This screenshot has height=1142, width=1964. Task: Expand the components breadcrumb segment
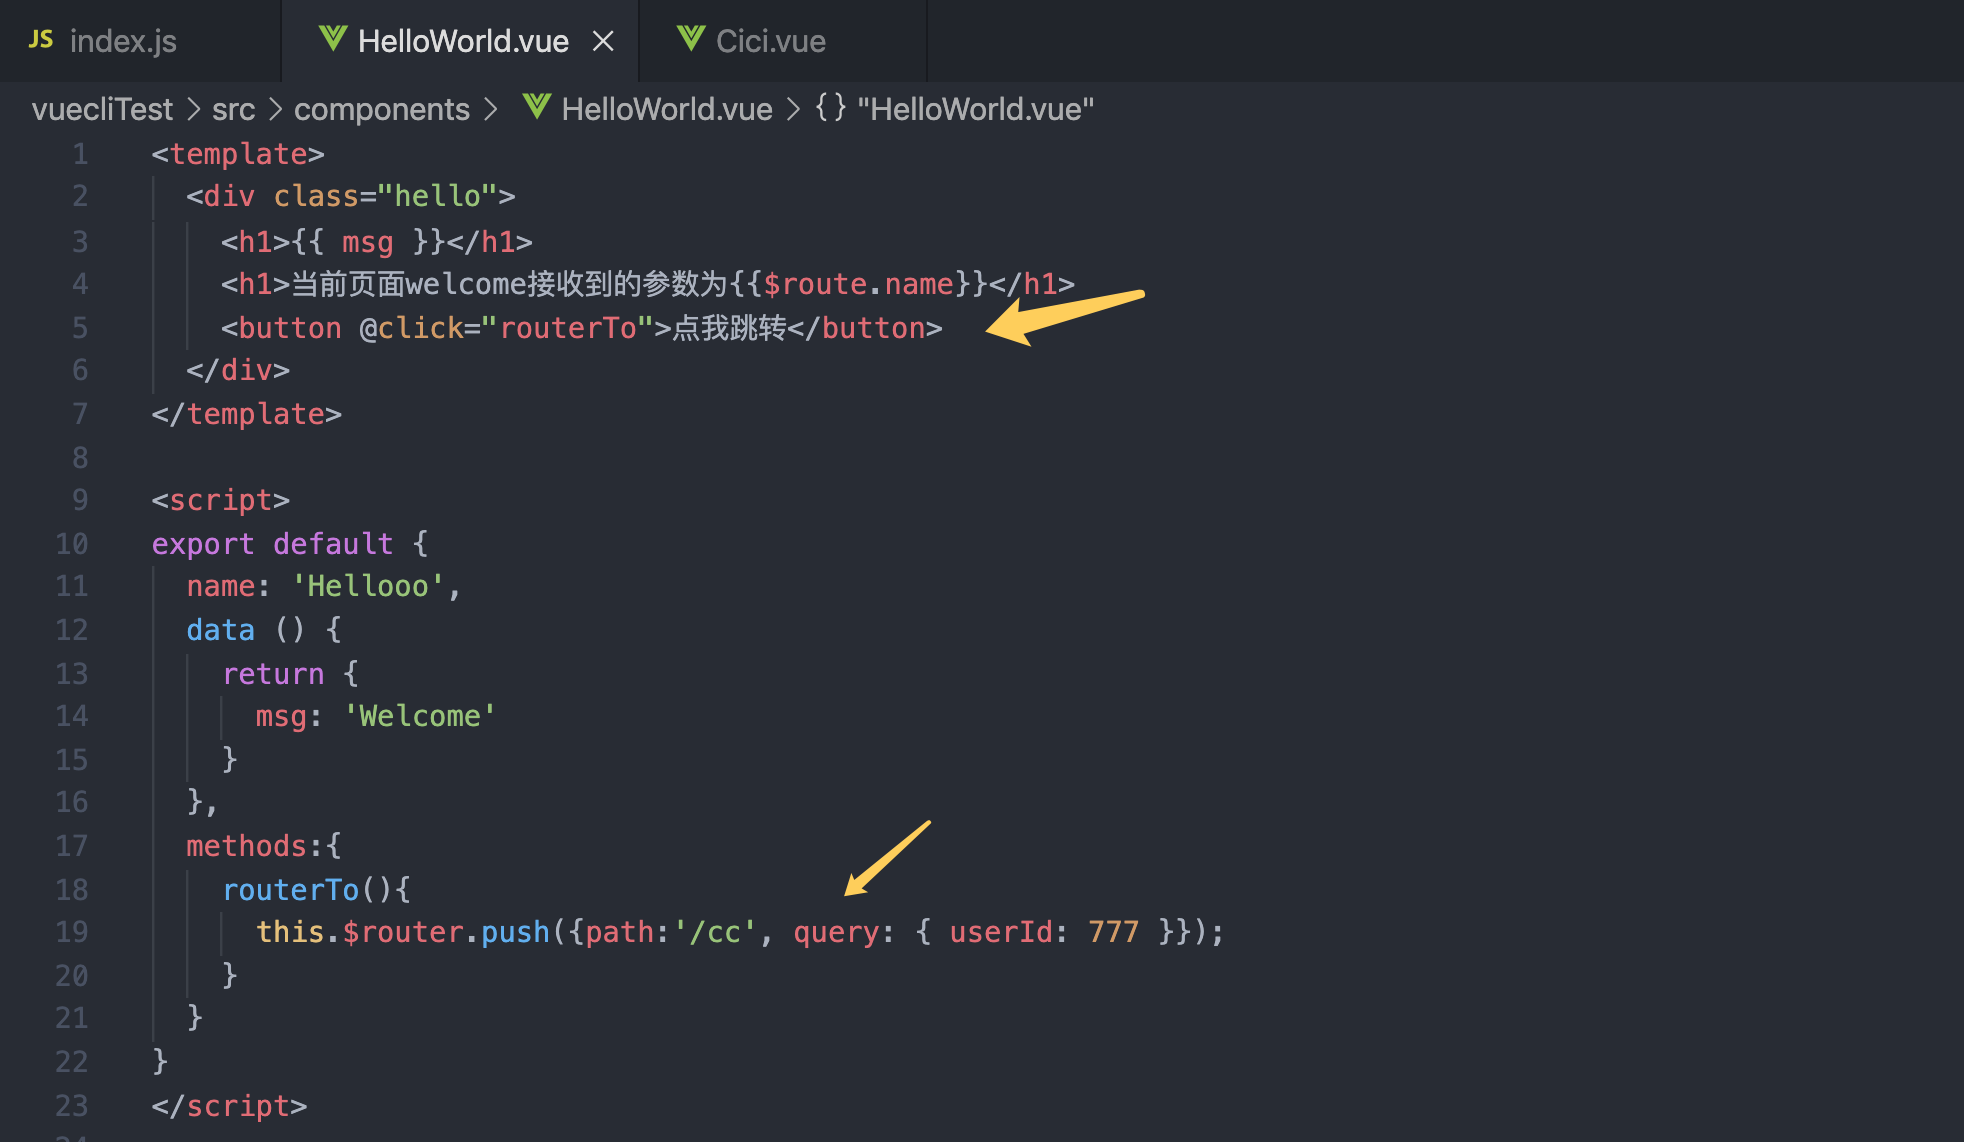point(381,109)
